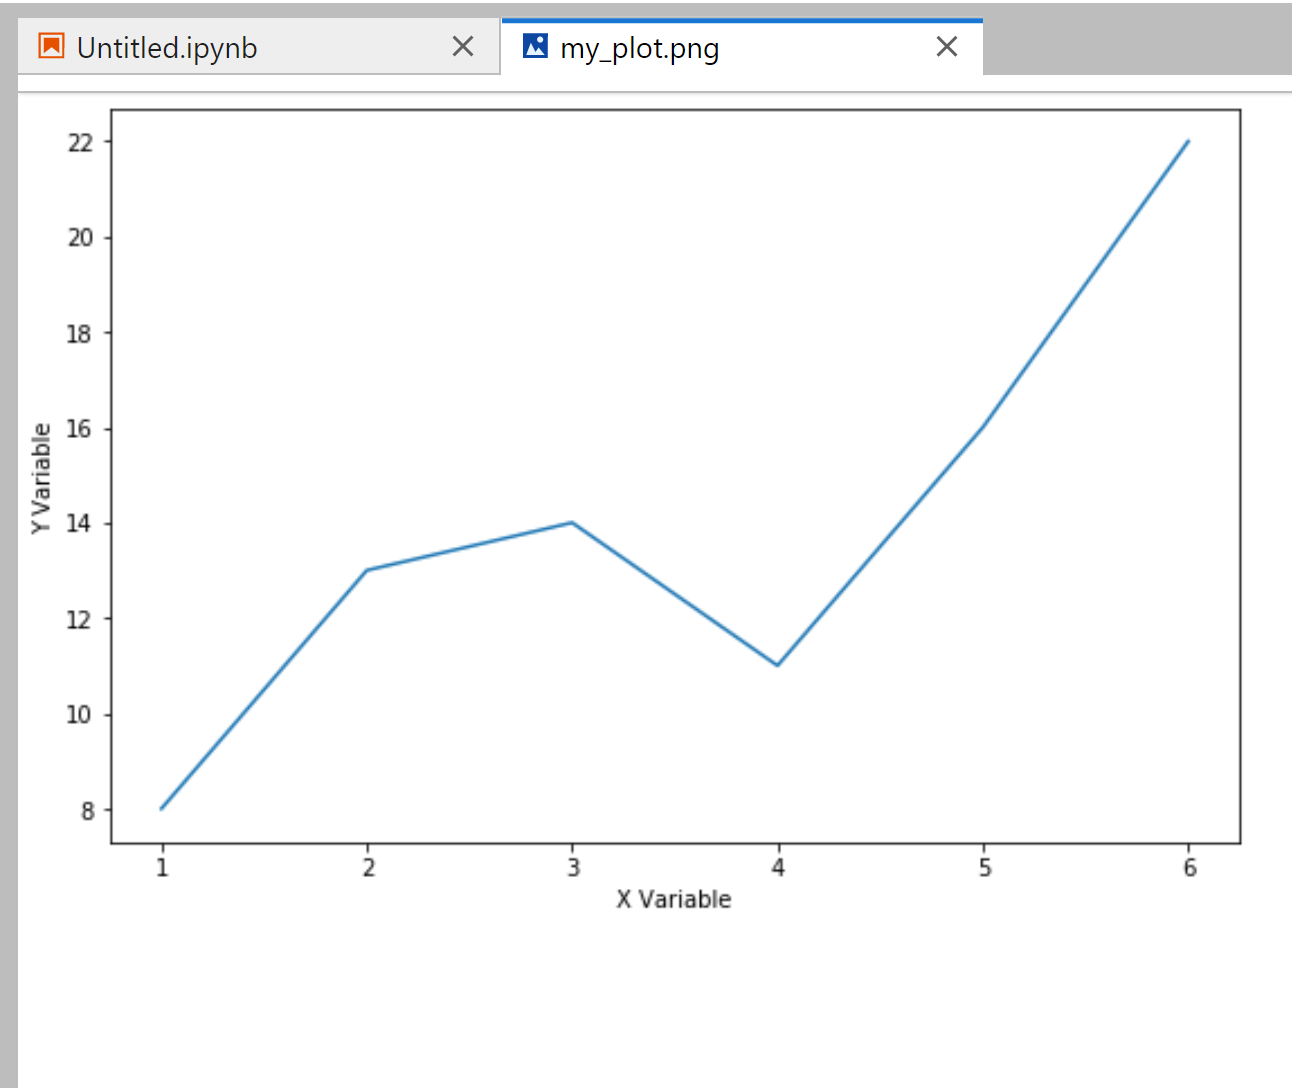Click the x-axis tick label 6
The width and height of the screenshot is (1292, 1088).
coord(1189,867)
